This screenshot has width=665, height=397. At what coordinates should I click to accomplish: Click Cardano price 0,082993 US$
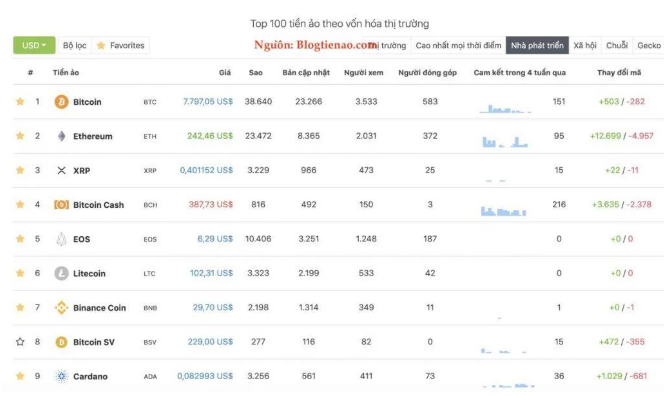click(205, 376)
